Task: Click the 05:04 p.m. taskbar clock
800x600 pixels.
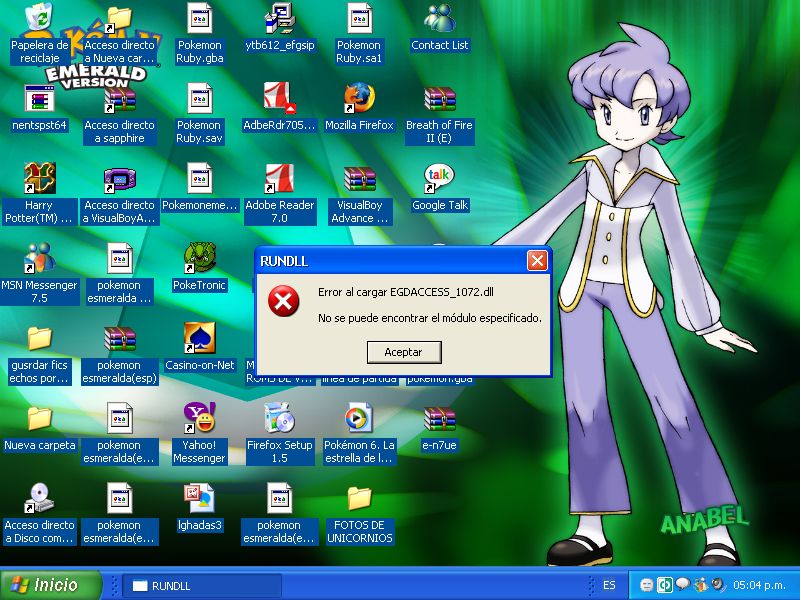Action: click(x=759, y=585)
